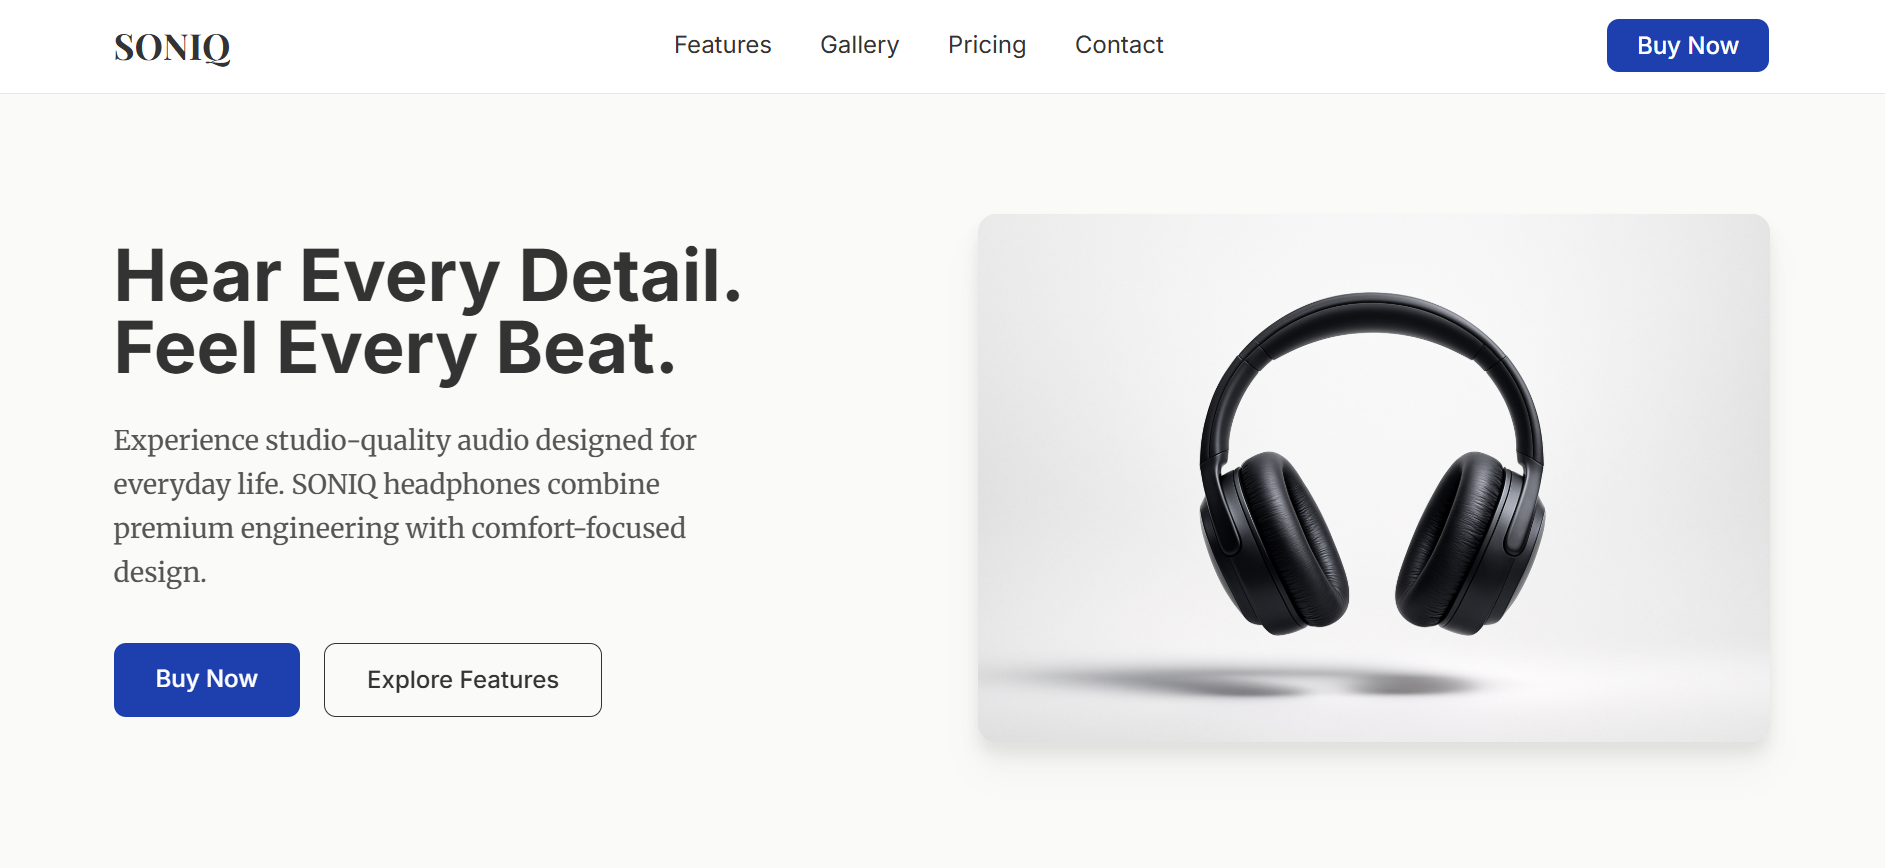Screen dimensions: 1885x868
Task: Click the Buy Now button below description
Action: coord(207,679)
